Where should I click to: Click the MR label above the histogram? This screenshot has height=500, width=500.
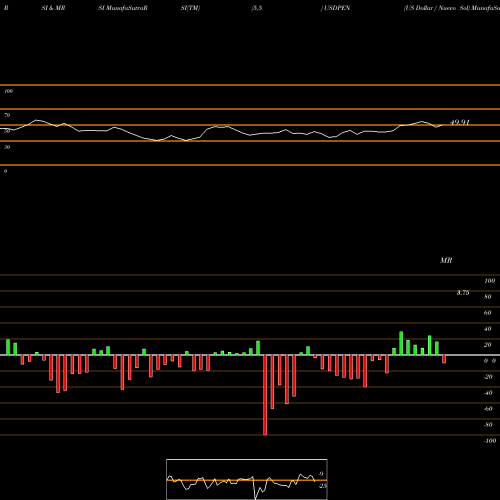pyautogui.click(x=446, y=260)
